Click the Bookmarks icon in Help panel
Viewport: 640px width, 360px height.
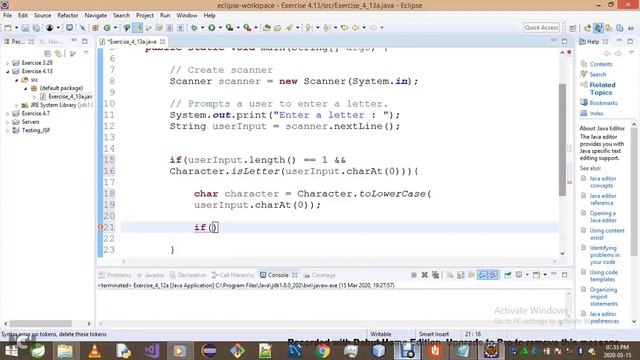584,103
